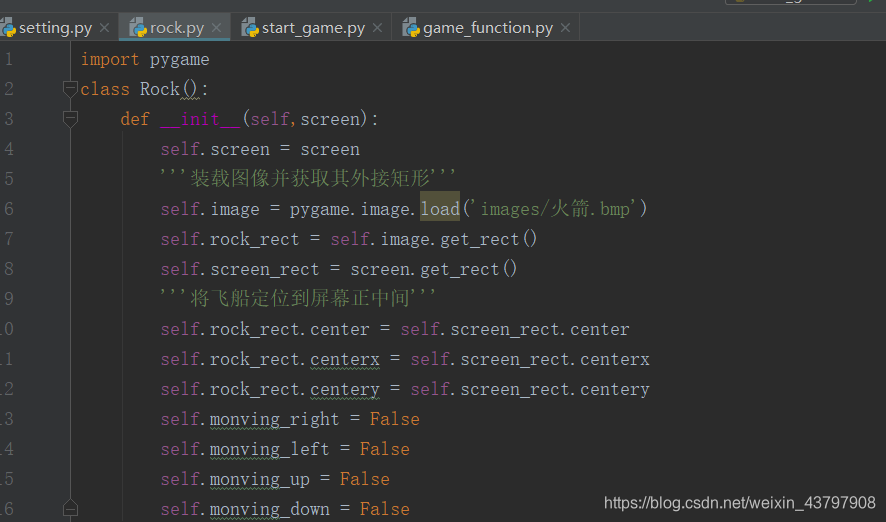Click the __init__ method name
This screenshot has height=522, width=886.
click(x=200, y=119)
